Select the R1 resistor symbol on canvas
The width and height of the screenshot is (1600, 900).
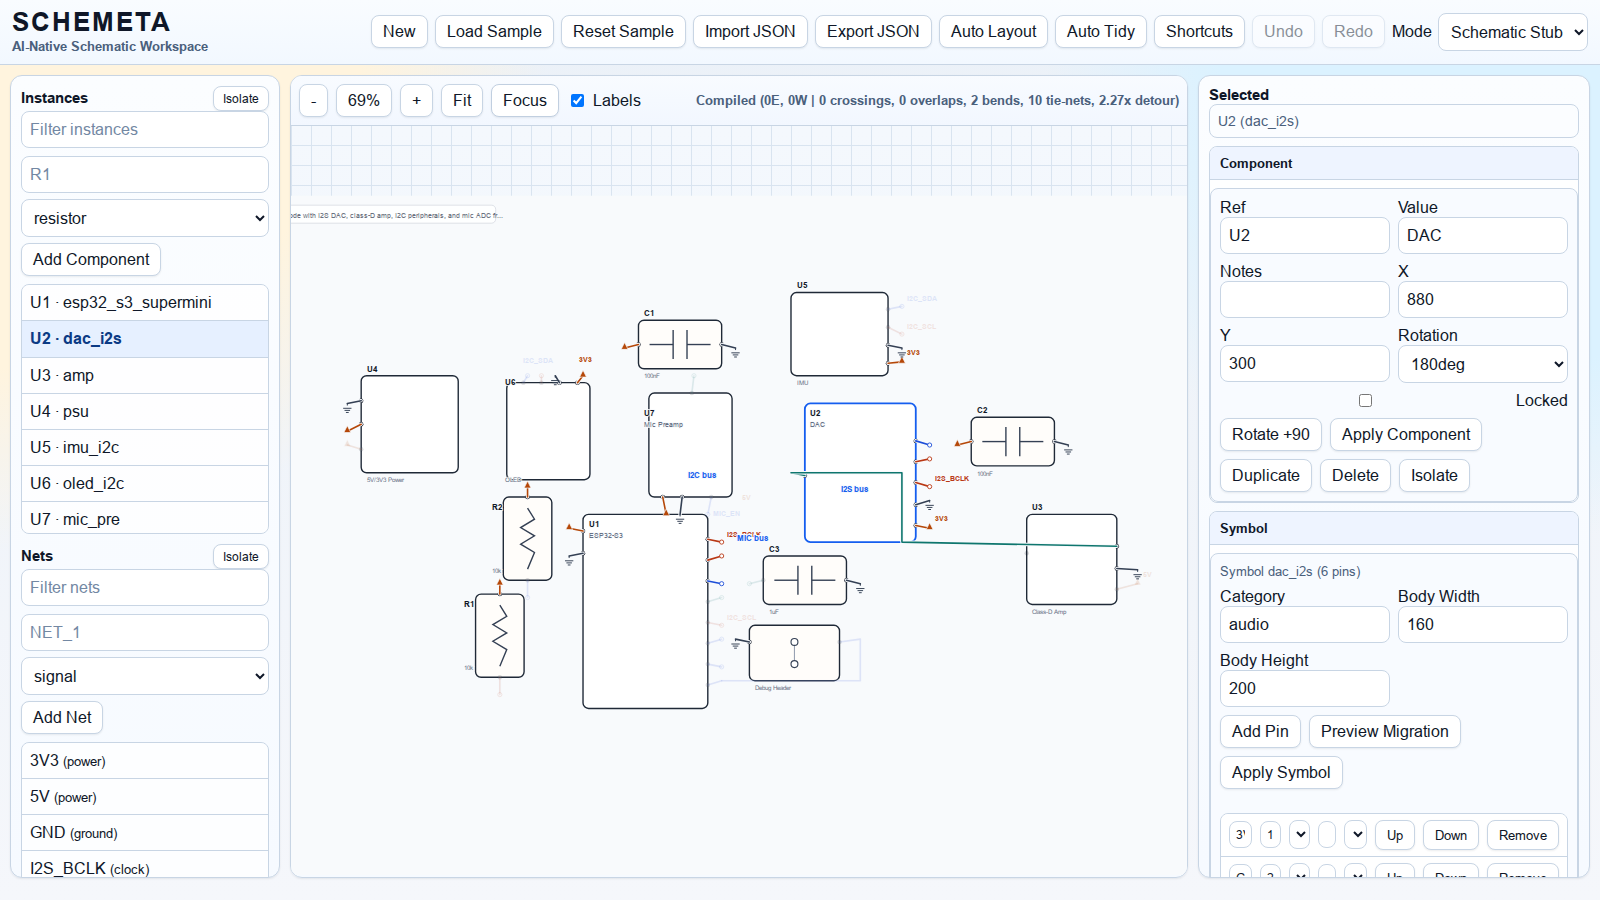[499, 636]
